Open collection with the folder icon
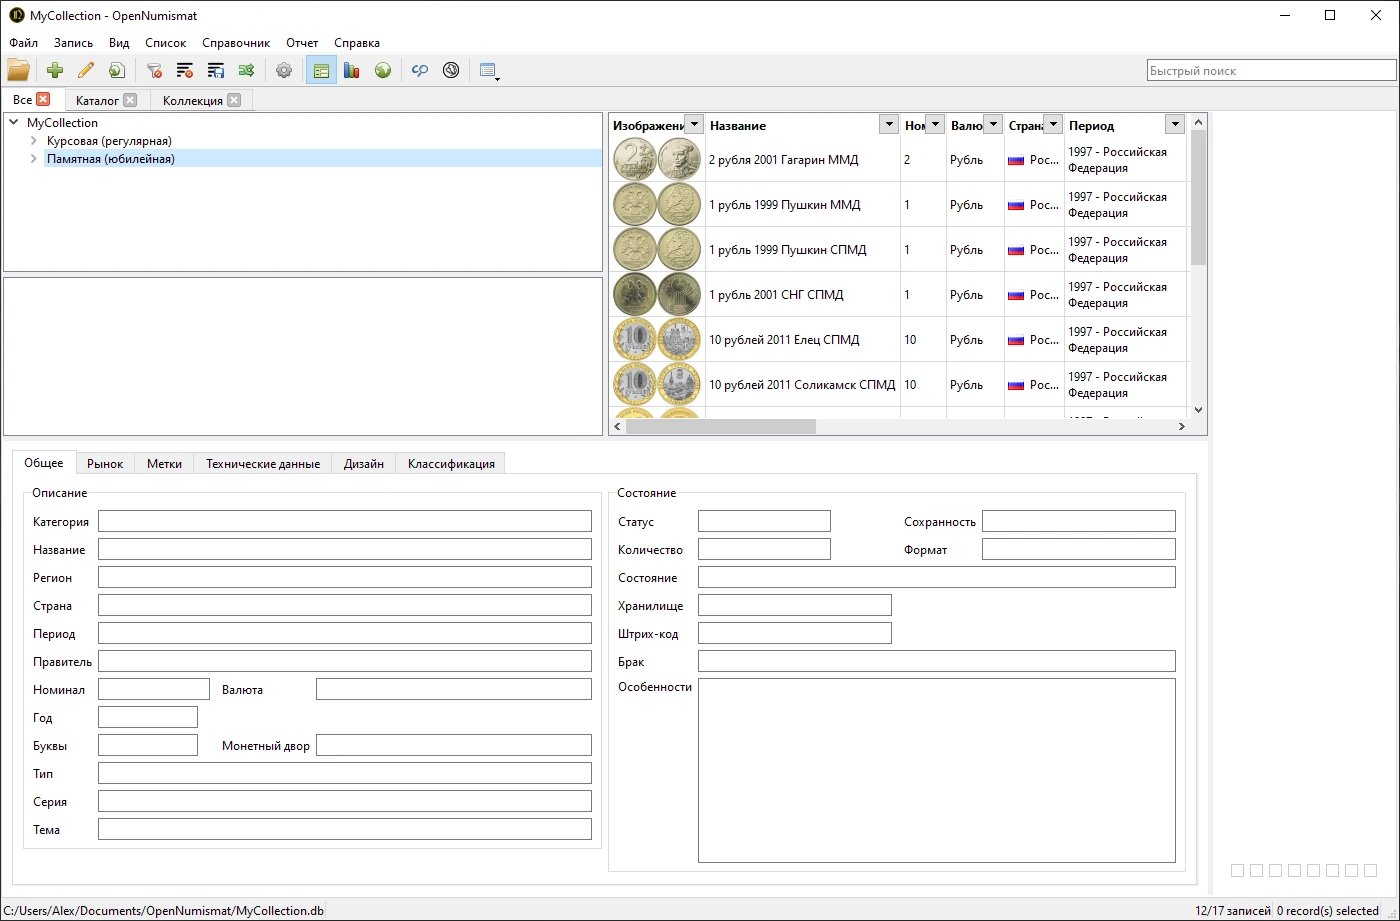This screenshot has height=921, width=1400. (18, 70)
